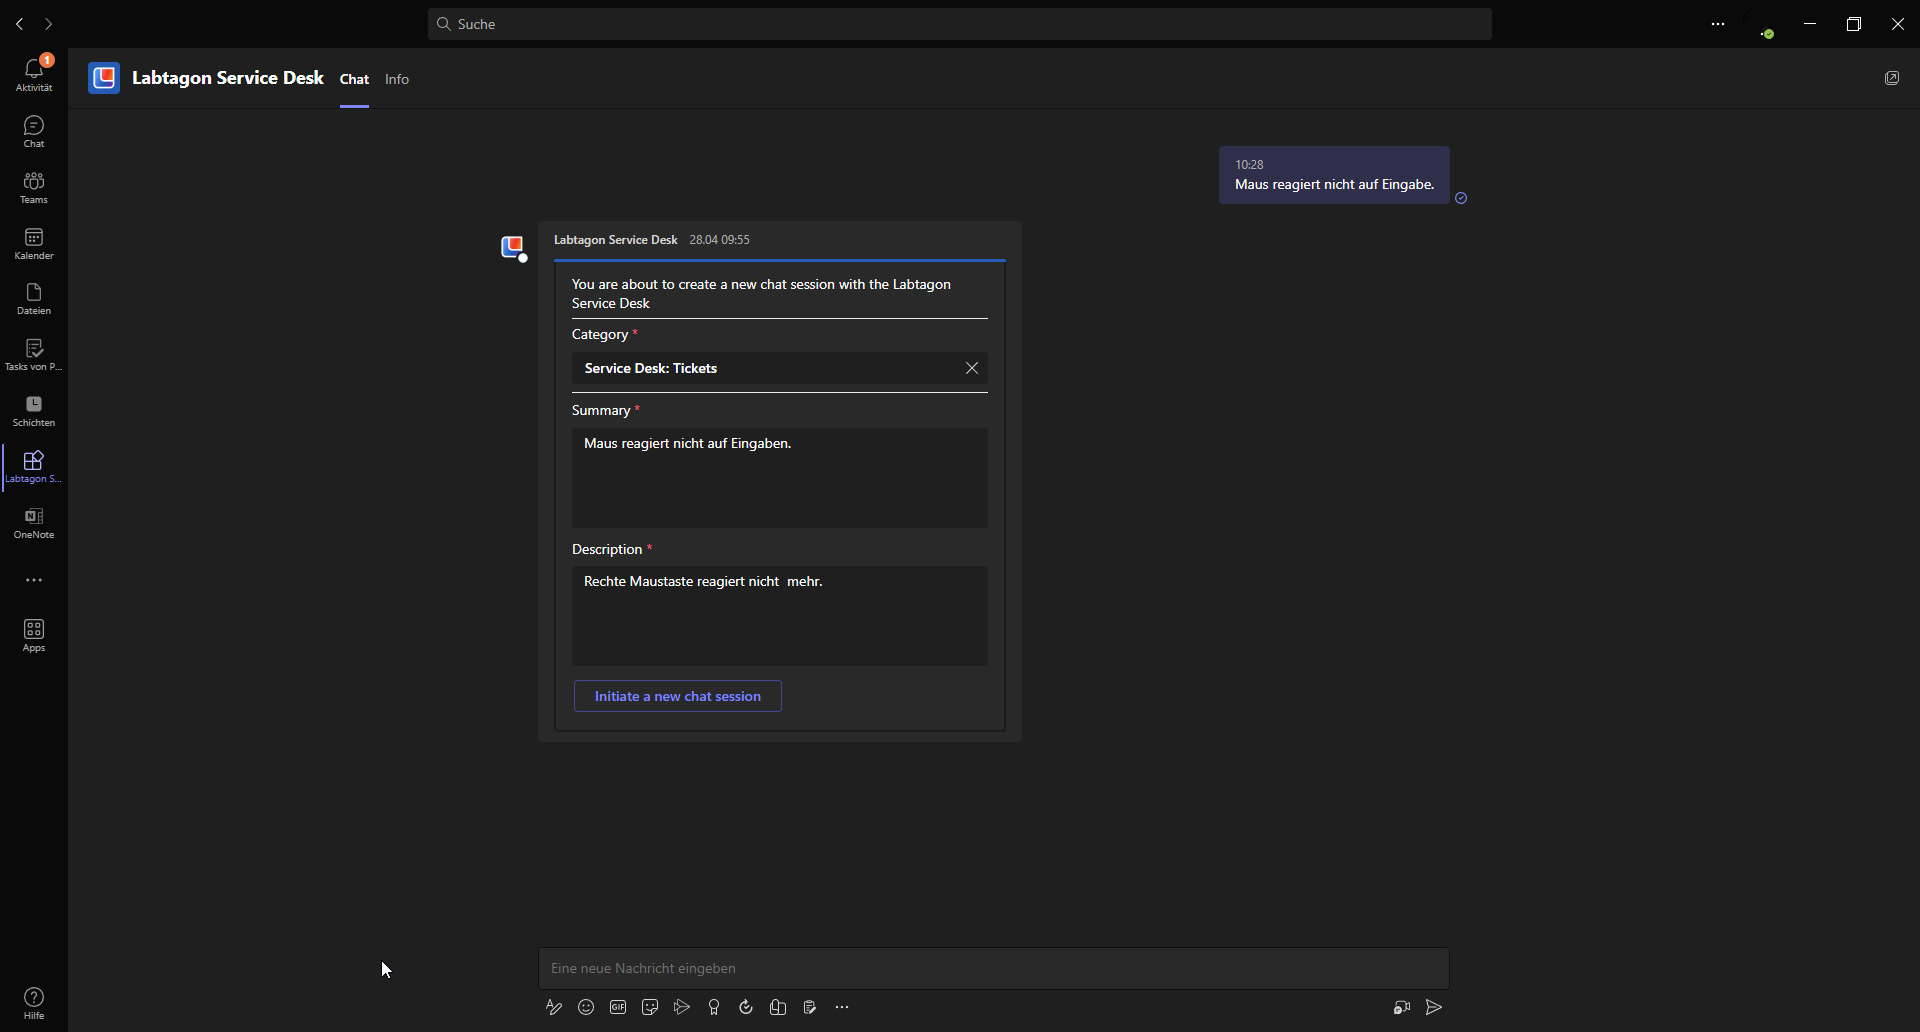Click the sender name Labtagon Service Desk
This screenshot has width=1920, height=1032.
pyautogui.click(x=616, y=240)
